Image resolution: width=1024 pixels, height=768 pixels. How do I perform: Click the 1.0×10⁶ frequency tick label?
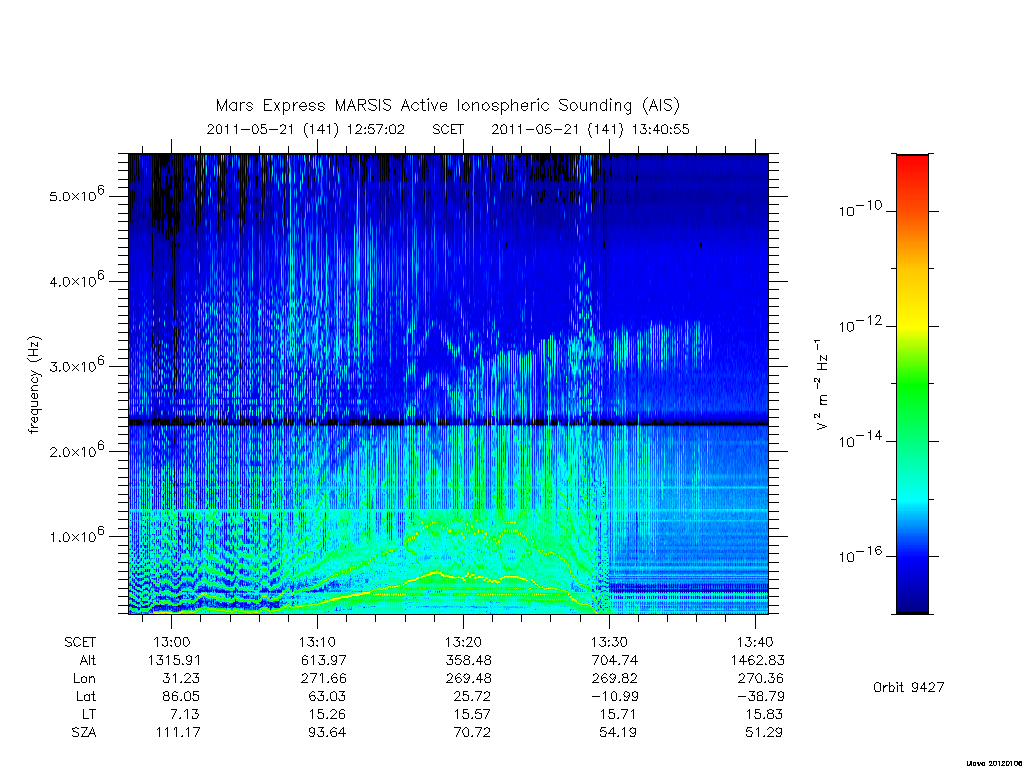pyautogui.click(x=76, y=535)
